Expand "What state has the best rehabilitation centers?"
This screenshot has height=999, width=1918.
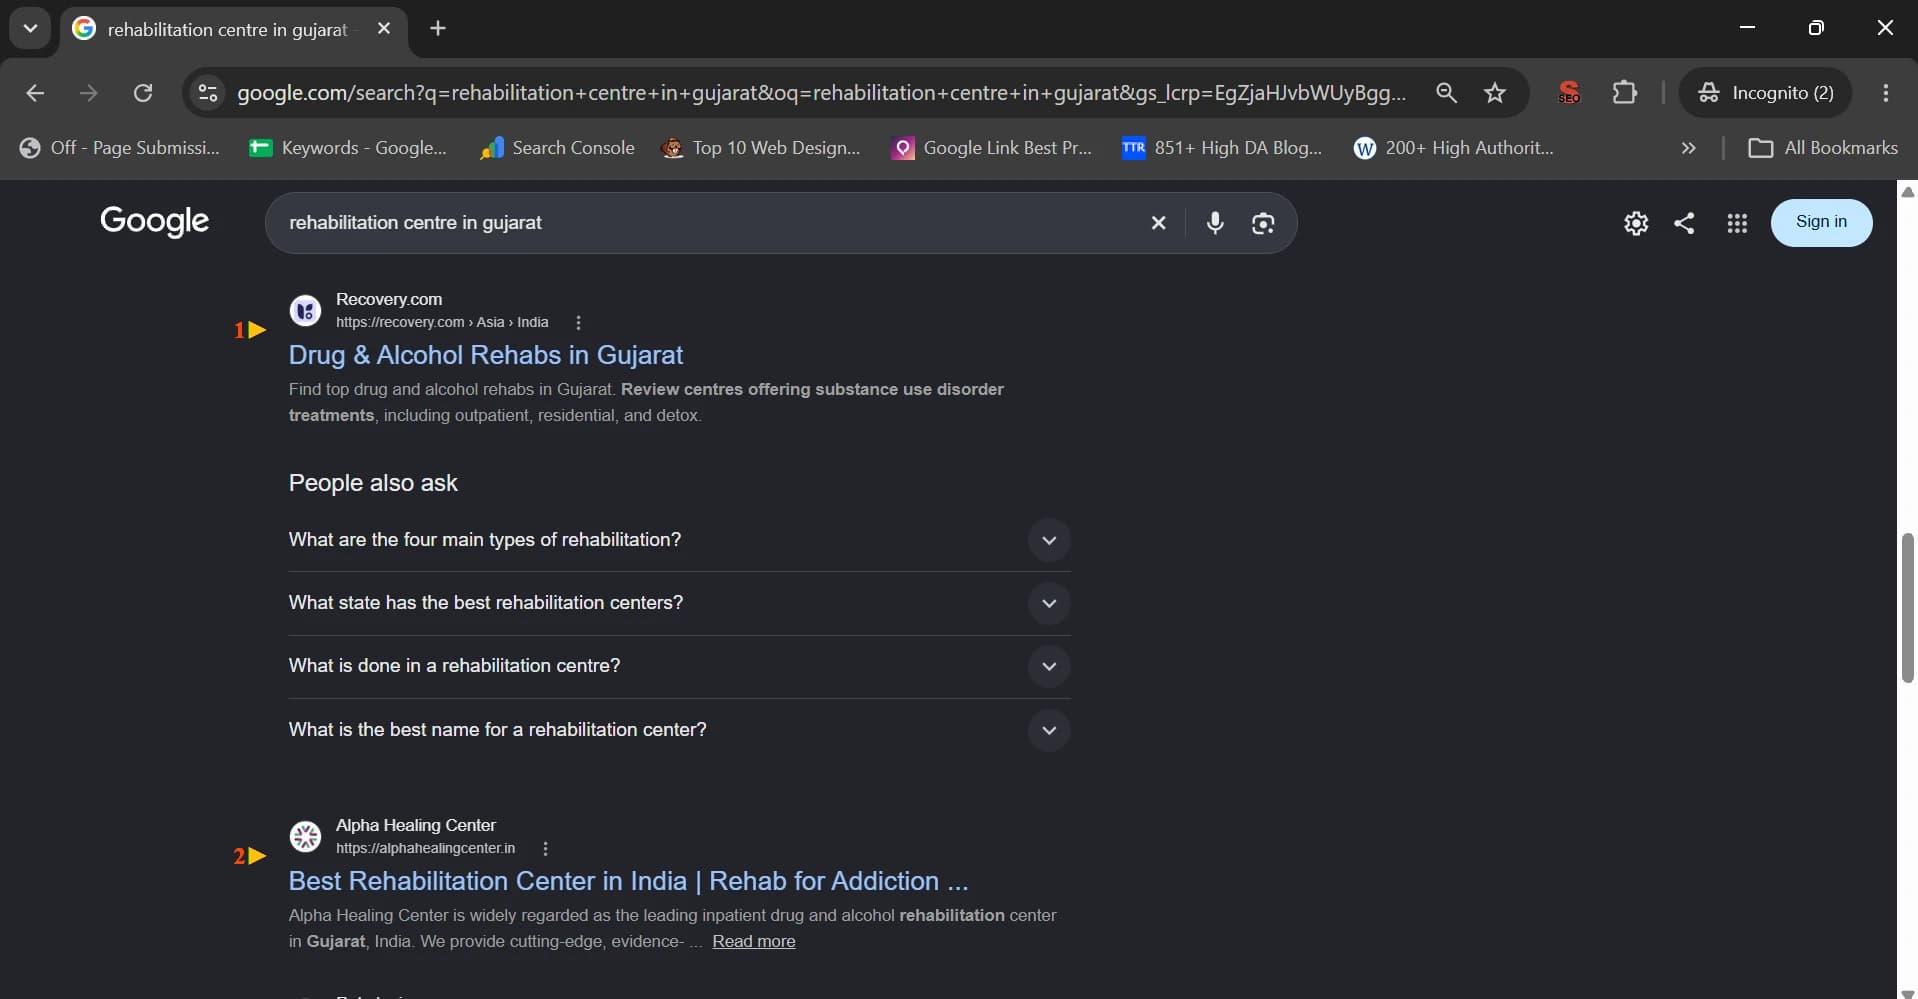point(679,603)
